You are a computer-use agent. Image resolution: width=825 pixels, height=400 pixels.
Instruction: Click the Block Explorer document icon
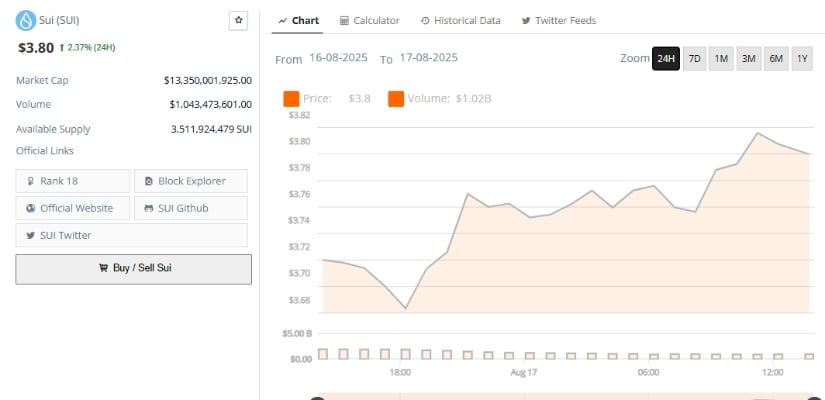(x=148, y=181)
